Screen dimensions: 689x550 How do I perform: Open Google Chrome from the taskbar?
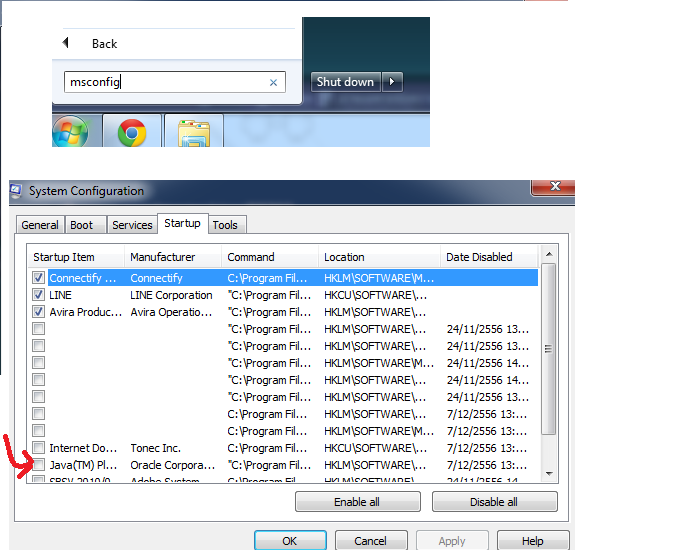click(132, 132)
